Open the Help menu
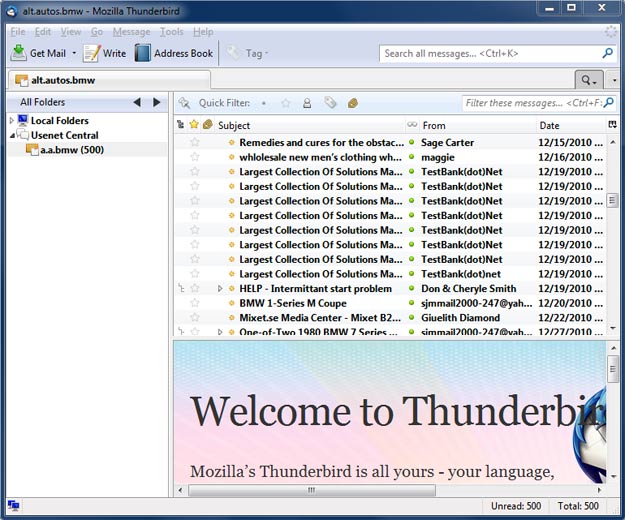Viewport: 625px width, 520px height. [203, 31]
